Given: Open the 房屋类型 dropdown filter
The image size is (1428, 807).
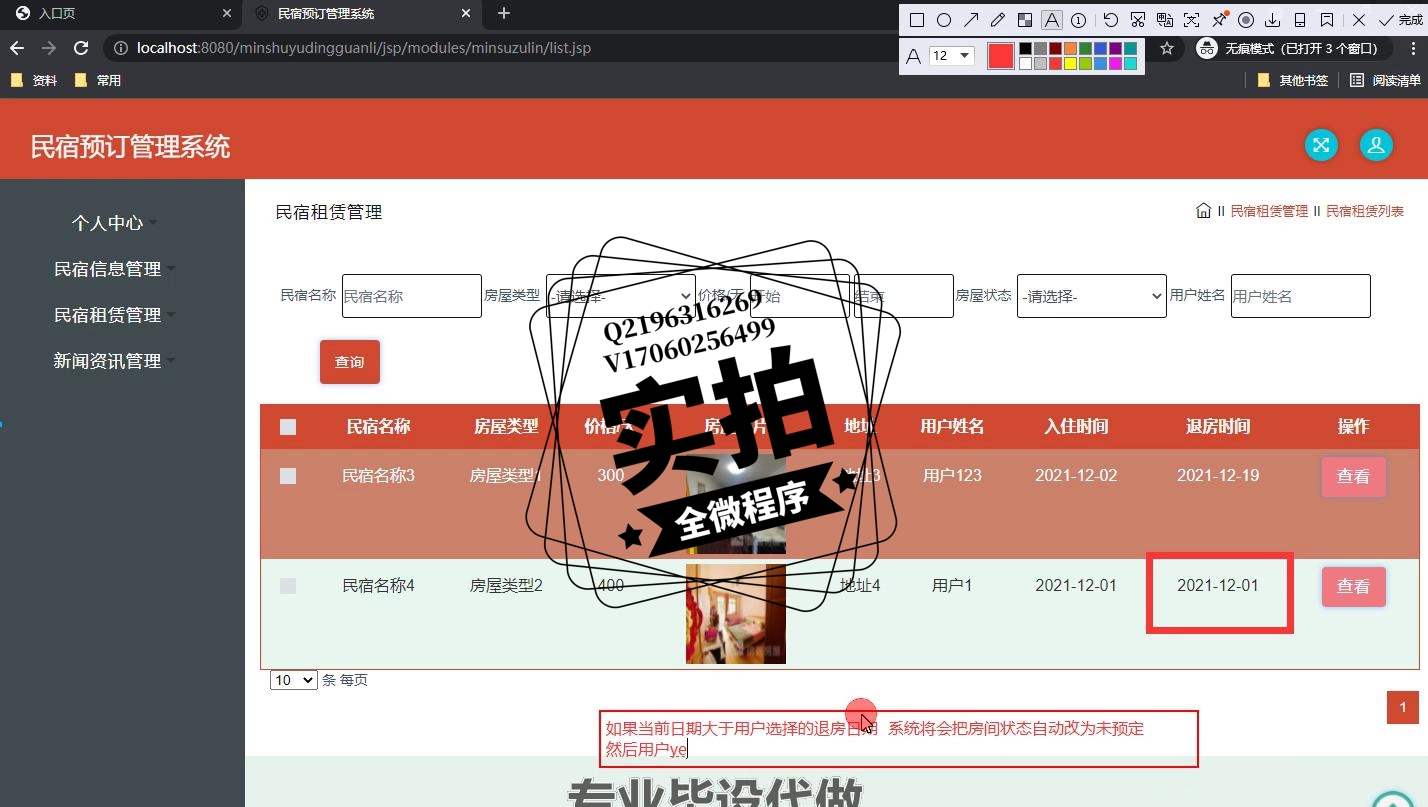Looking at the screenshot, I should pyautogui.click(x=621, y=296).
